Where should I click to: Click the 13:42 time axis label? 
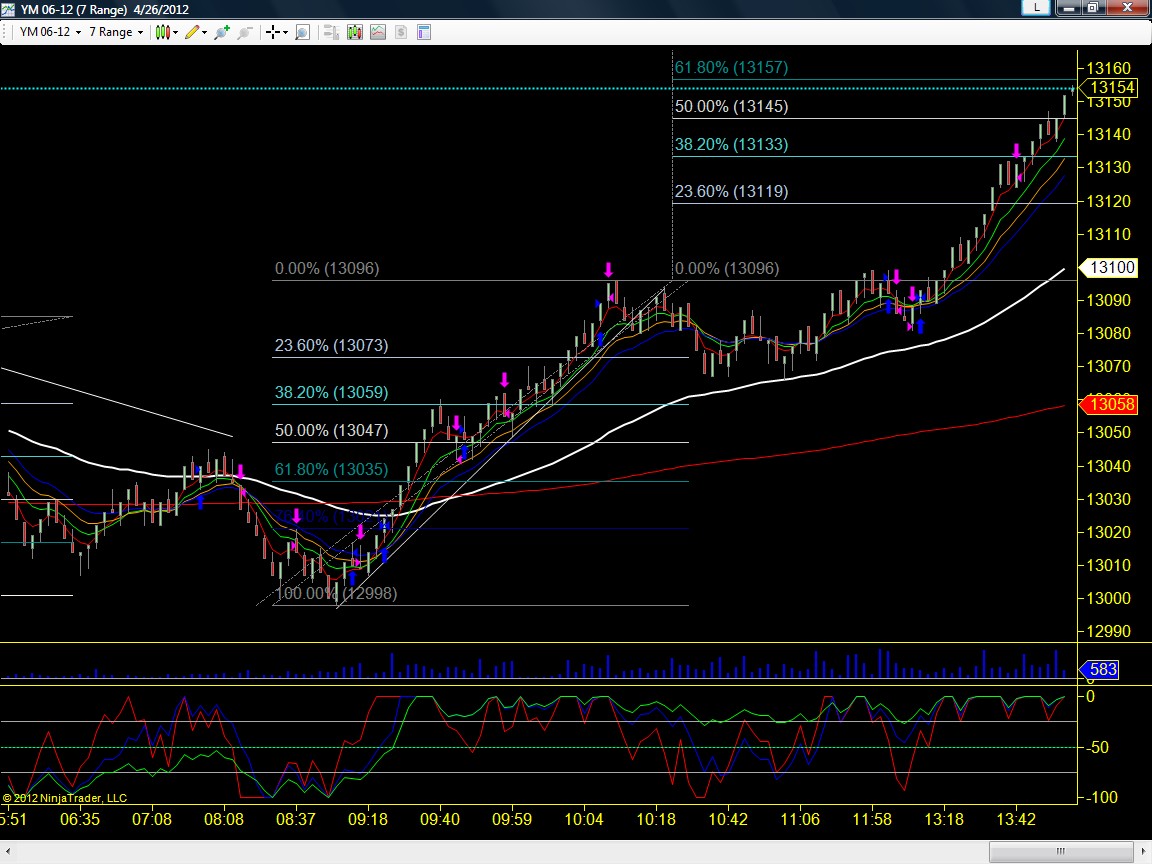click(1015, 818)
